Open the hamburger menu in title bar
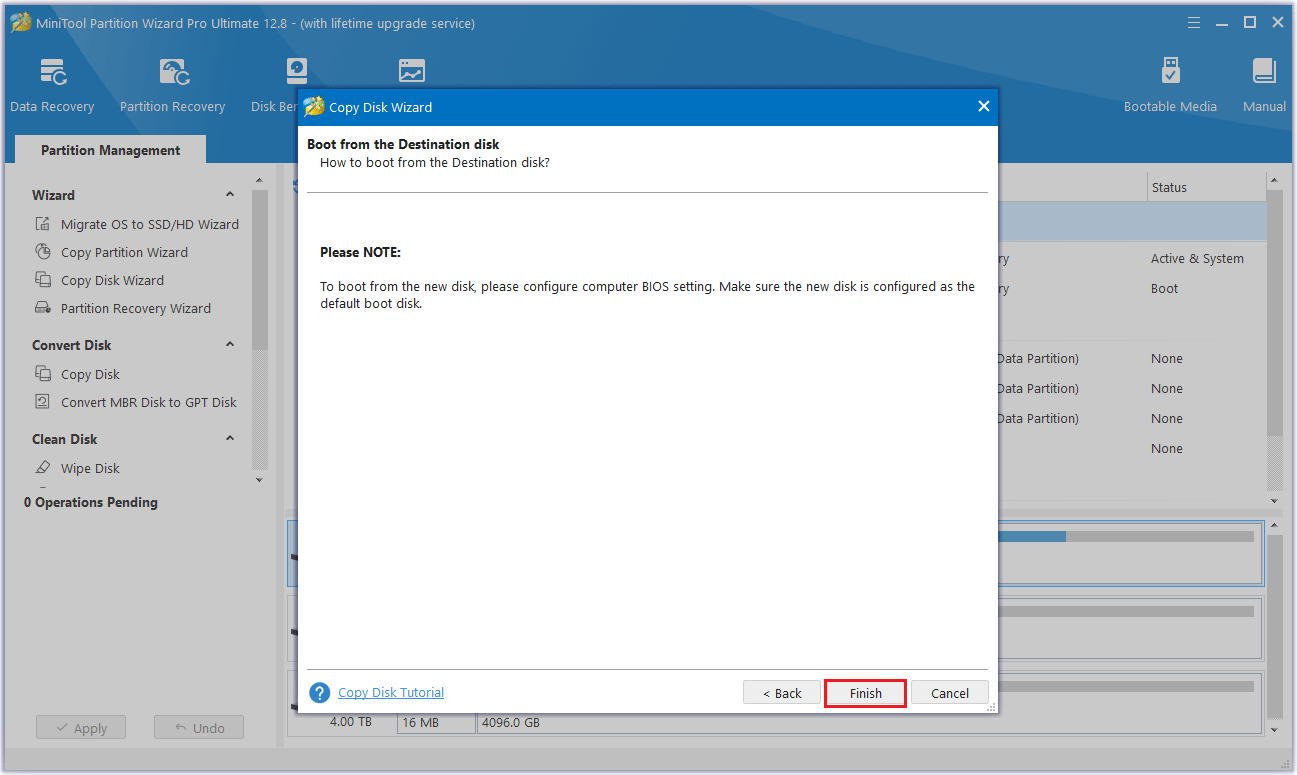Viewport: 1297px width, 775px height. 1193,22
